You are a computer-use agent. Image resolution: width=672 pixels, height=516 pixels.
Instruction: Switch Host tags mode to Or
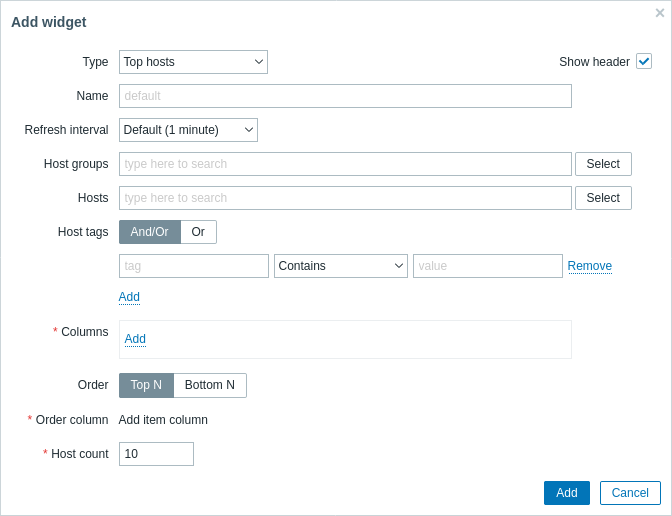(x=198, y=232)
